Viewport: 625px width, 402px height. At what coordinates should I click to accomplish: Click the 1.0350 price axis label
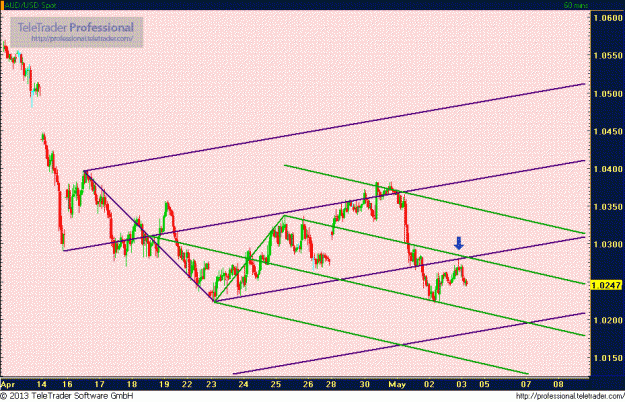pyautogui.click(x=607, y=207)
